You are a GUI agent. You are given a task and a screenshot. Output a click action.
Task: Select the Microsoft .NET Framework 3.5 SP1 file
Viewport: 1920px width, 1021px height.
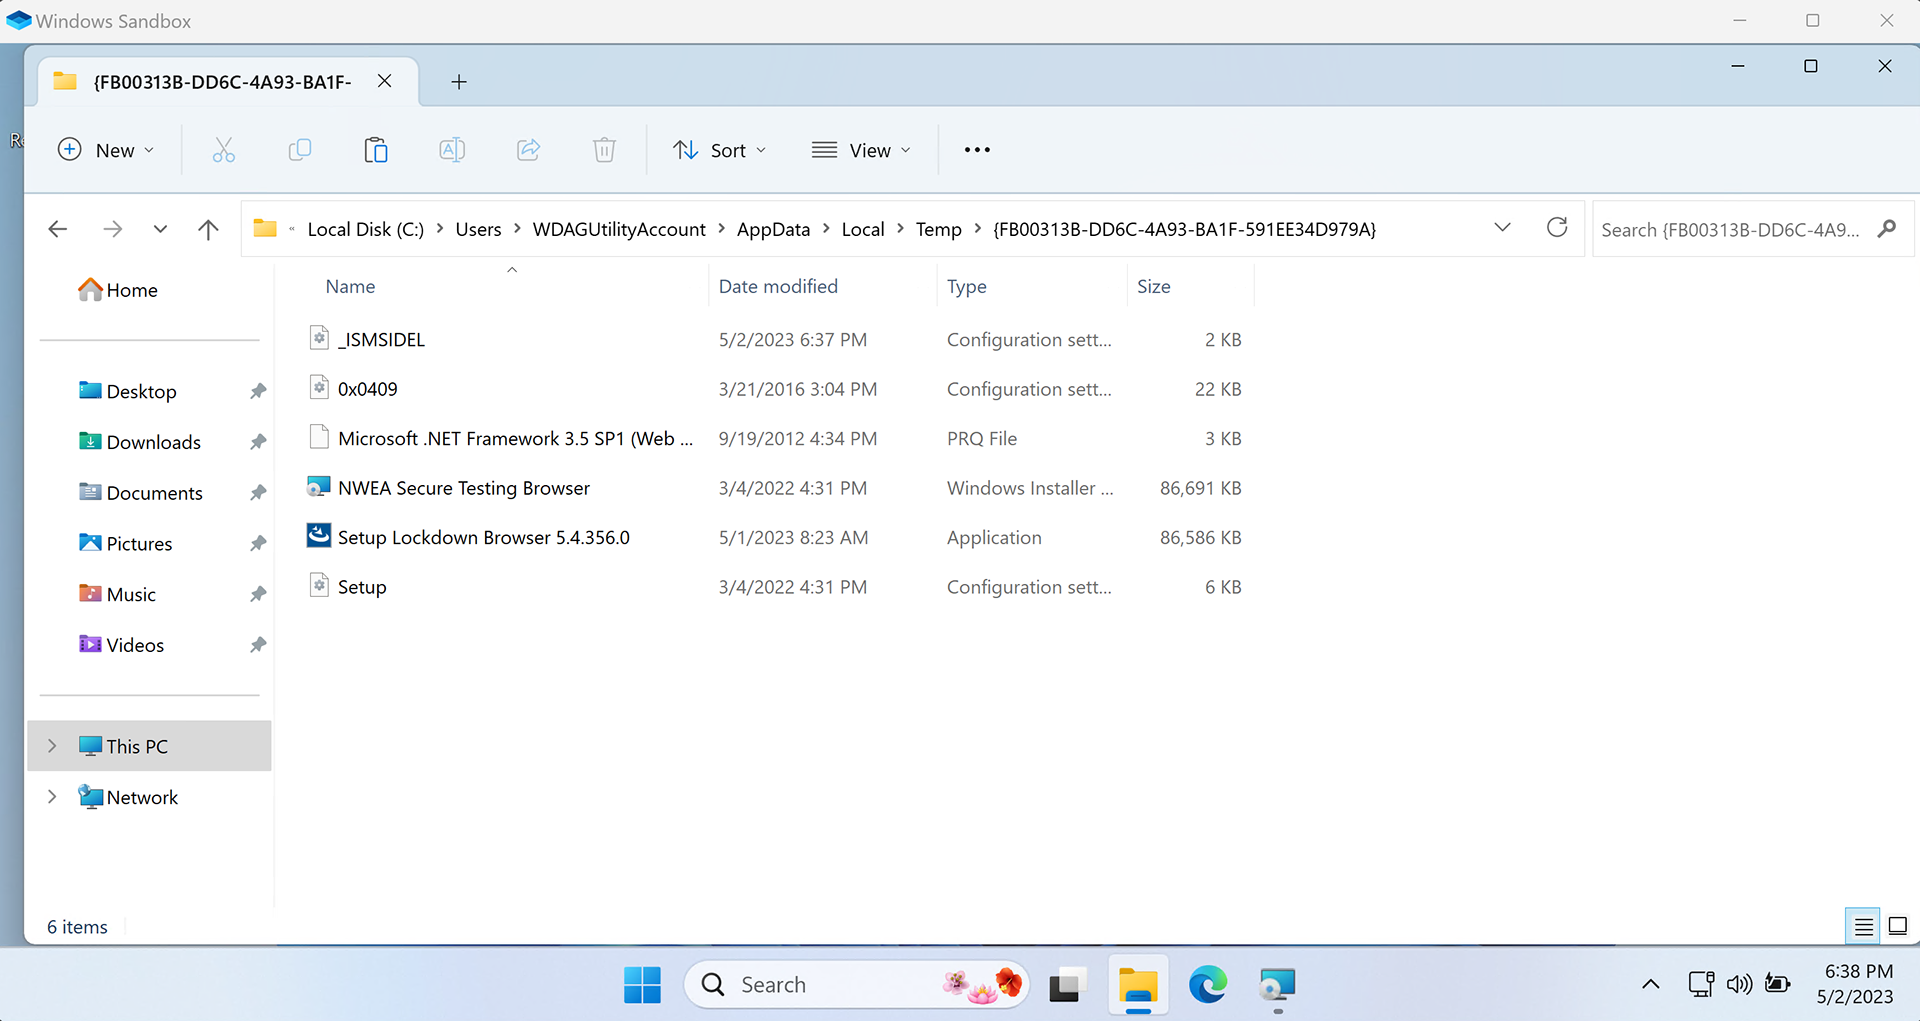click(x=516, y=438)
